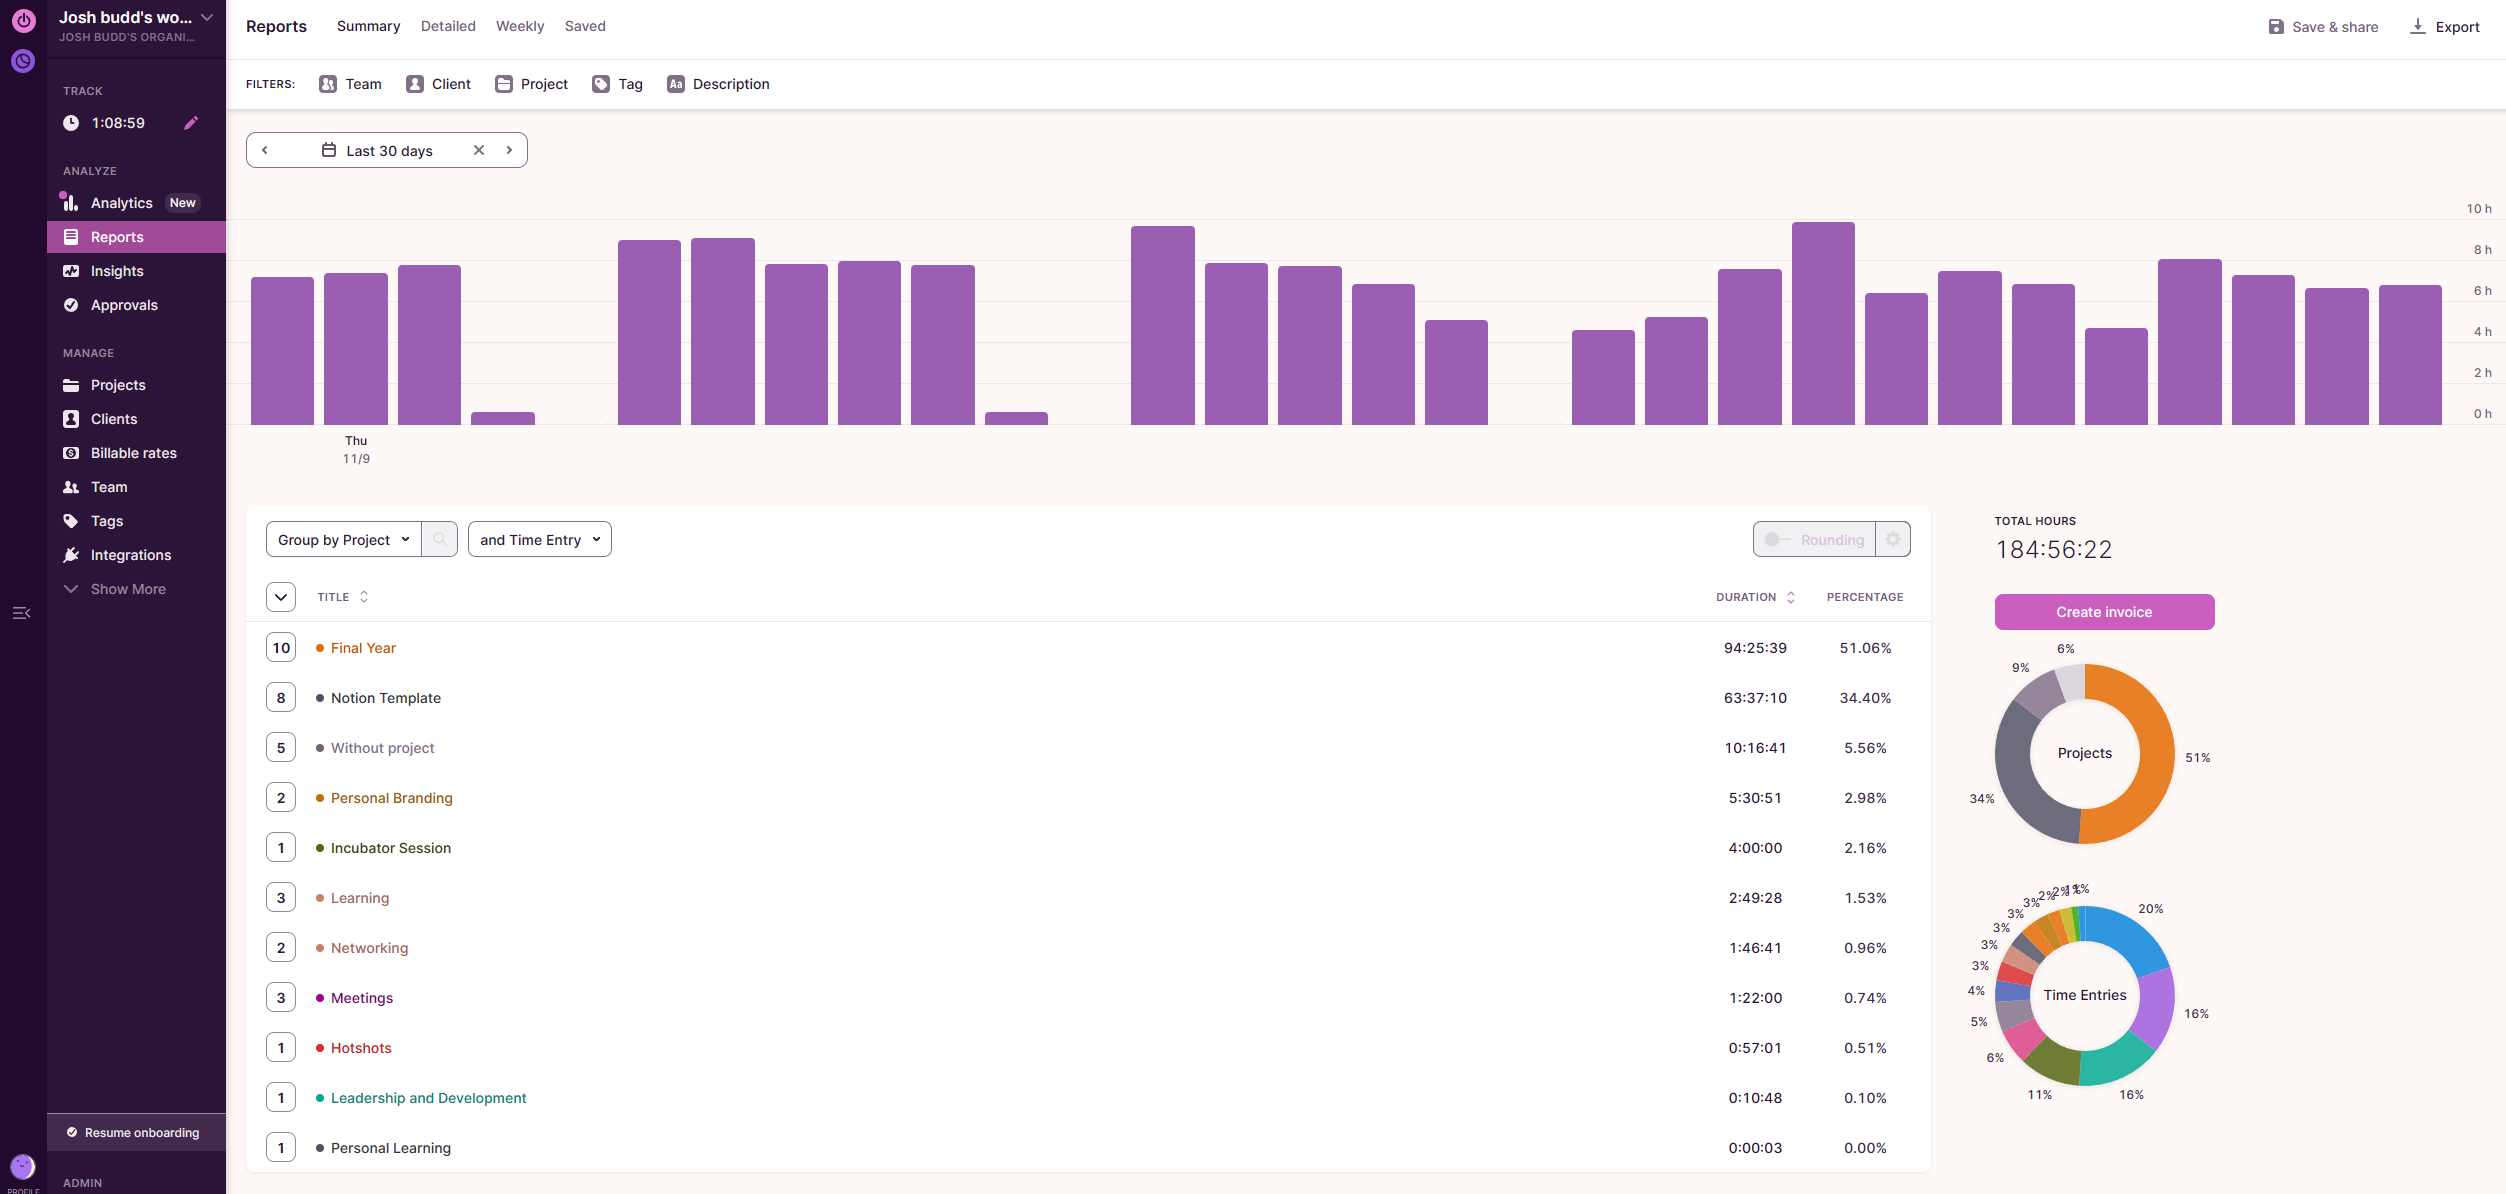Open Billable rates in the sidebar

(x=133, y=453)
